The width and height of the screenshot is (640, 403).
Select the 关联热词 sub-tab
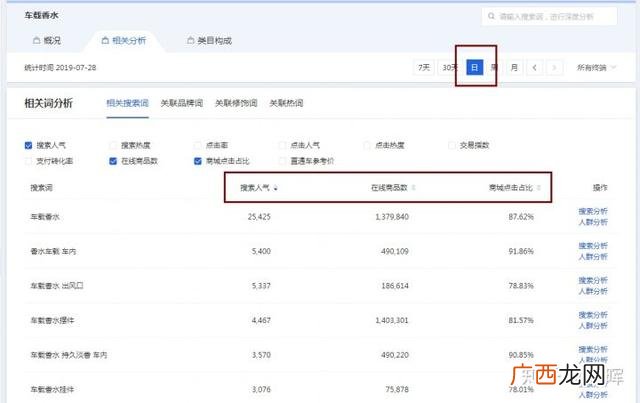point(286,103)
